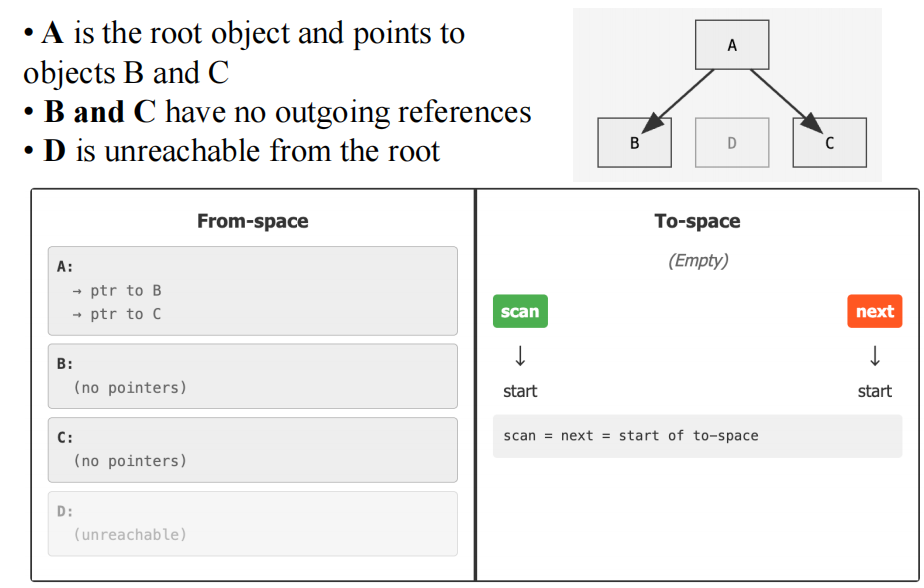Image resolution: width=924 pixels, height=588 pixels.
Task: Click the green scan pointer badge
Action: click(520, 311)
